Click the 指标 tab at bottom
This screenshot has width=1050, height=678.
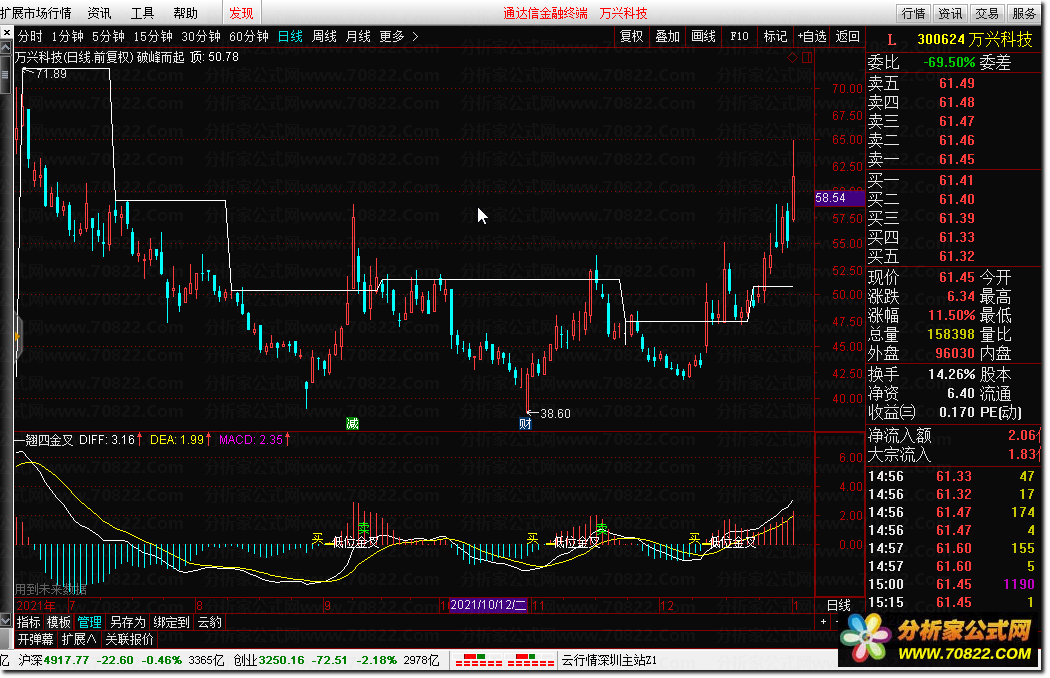point(29,622)
